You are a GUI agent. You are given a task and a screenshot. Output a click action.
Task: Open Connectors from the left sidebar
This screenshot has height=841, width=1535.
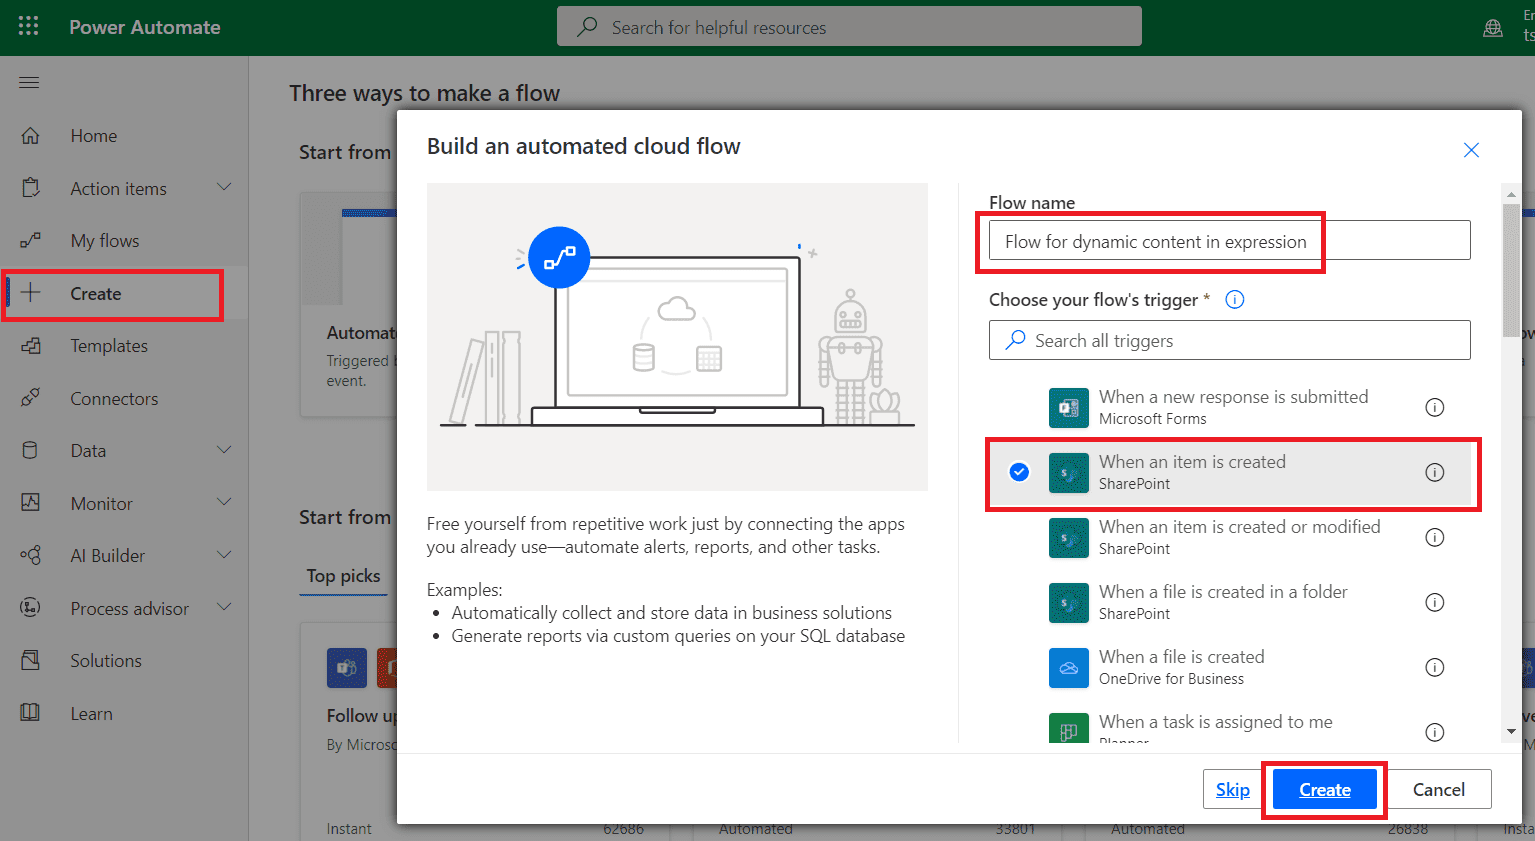tap(113, 398)
